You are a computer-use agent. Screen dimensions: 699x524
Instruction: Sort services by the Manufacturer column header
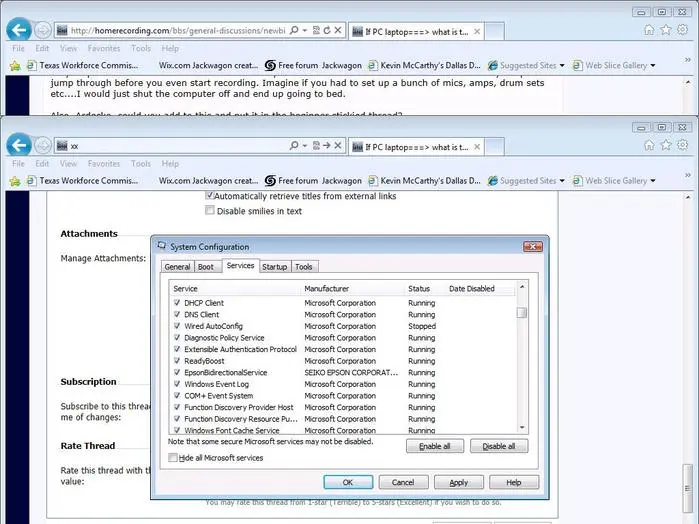[352, 289]
